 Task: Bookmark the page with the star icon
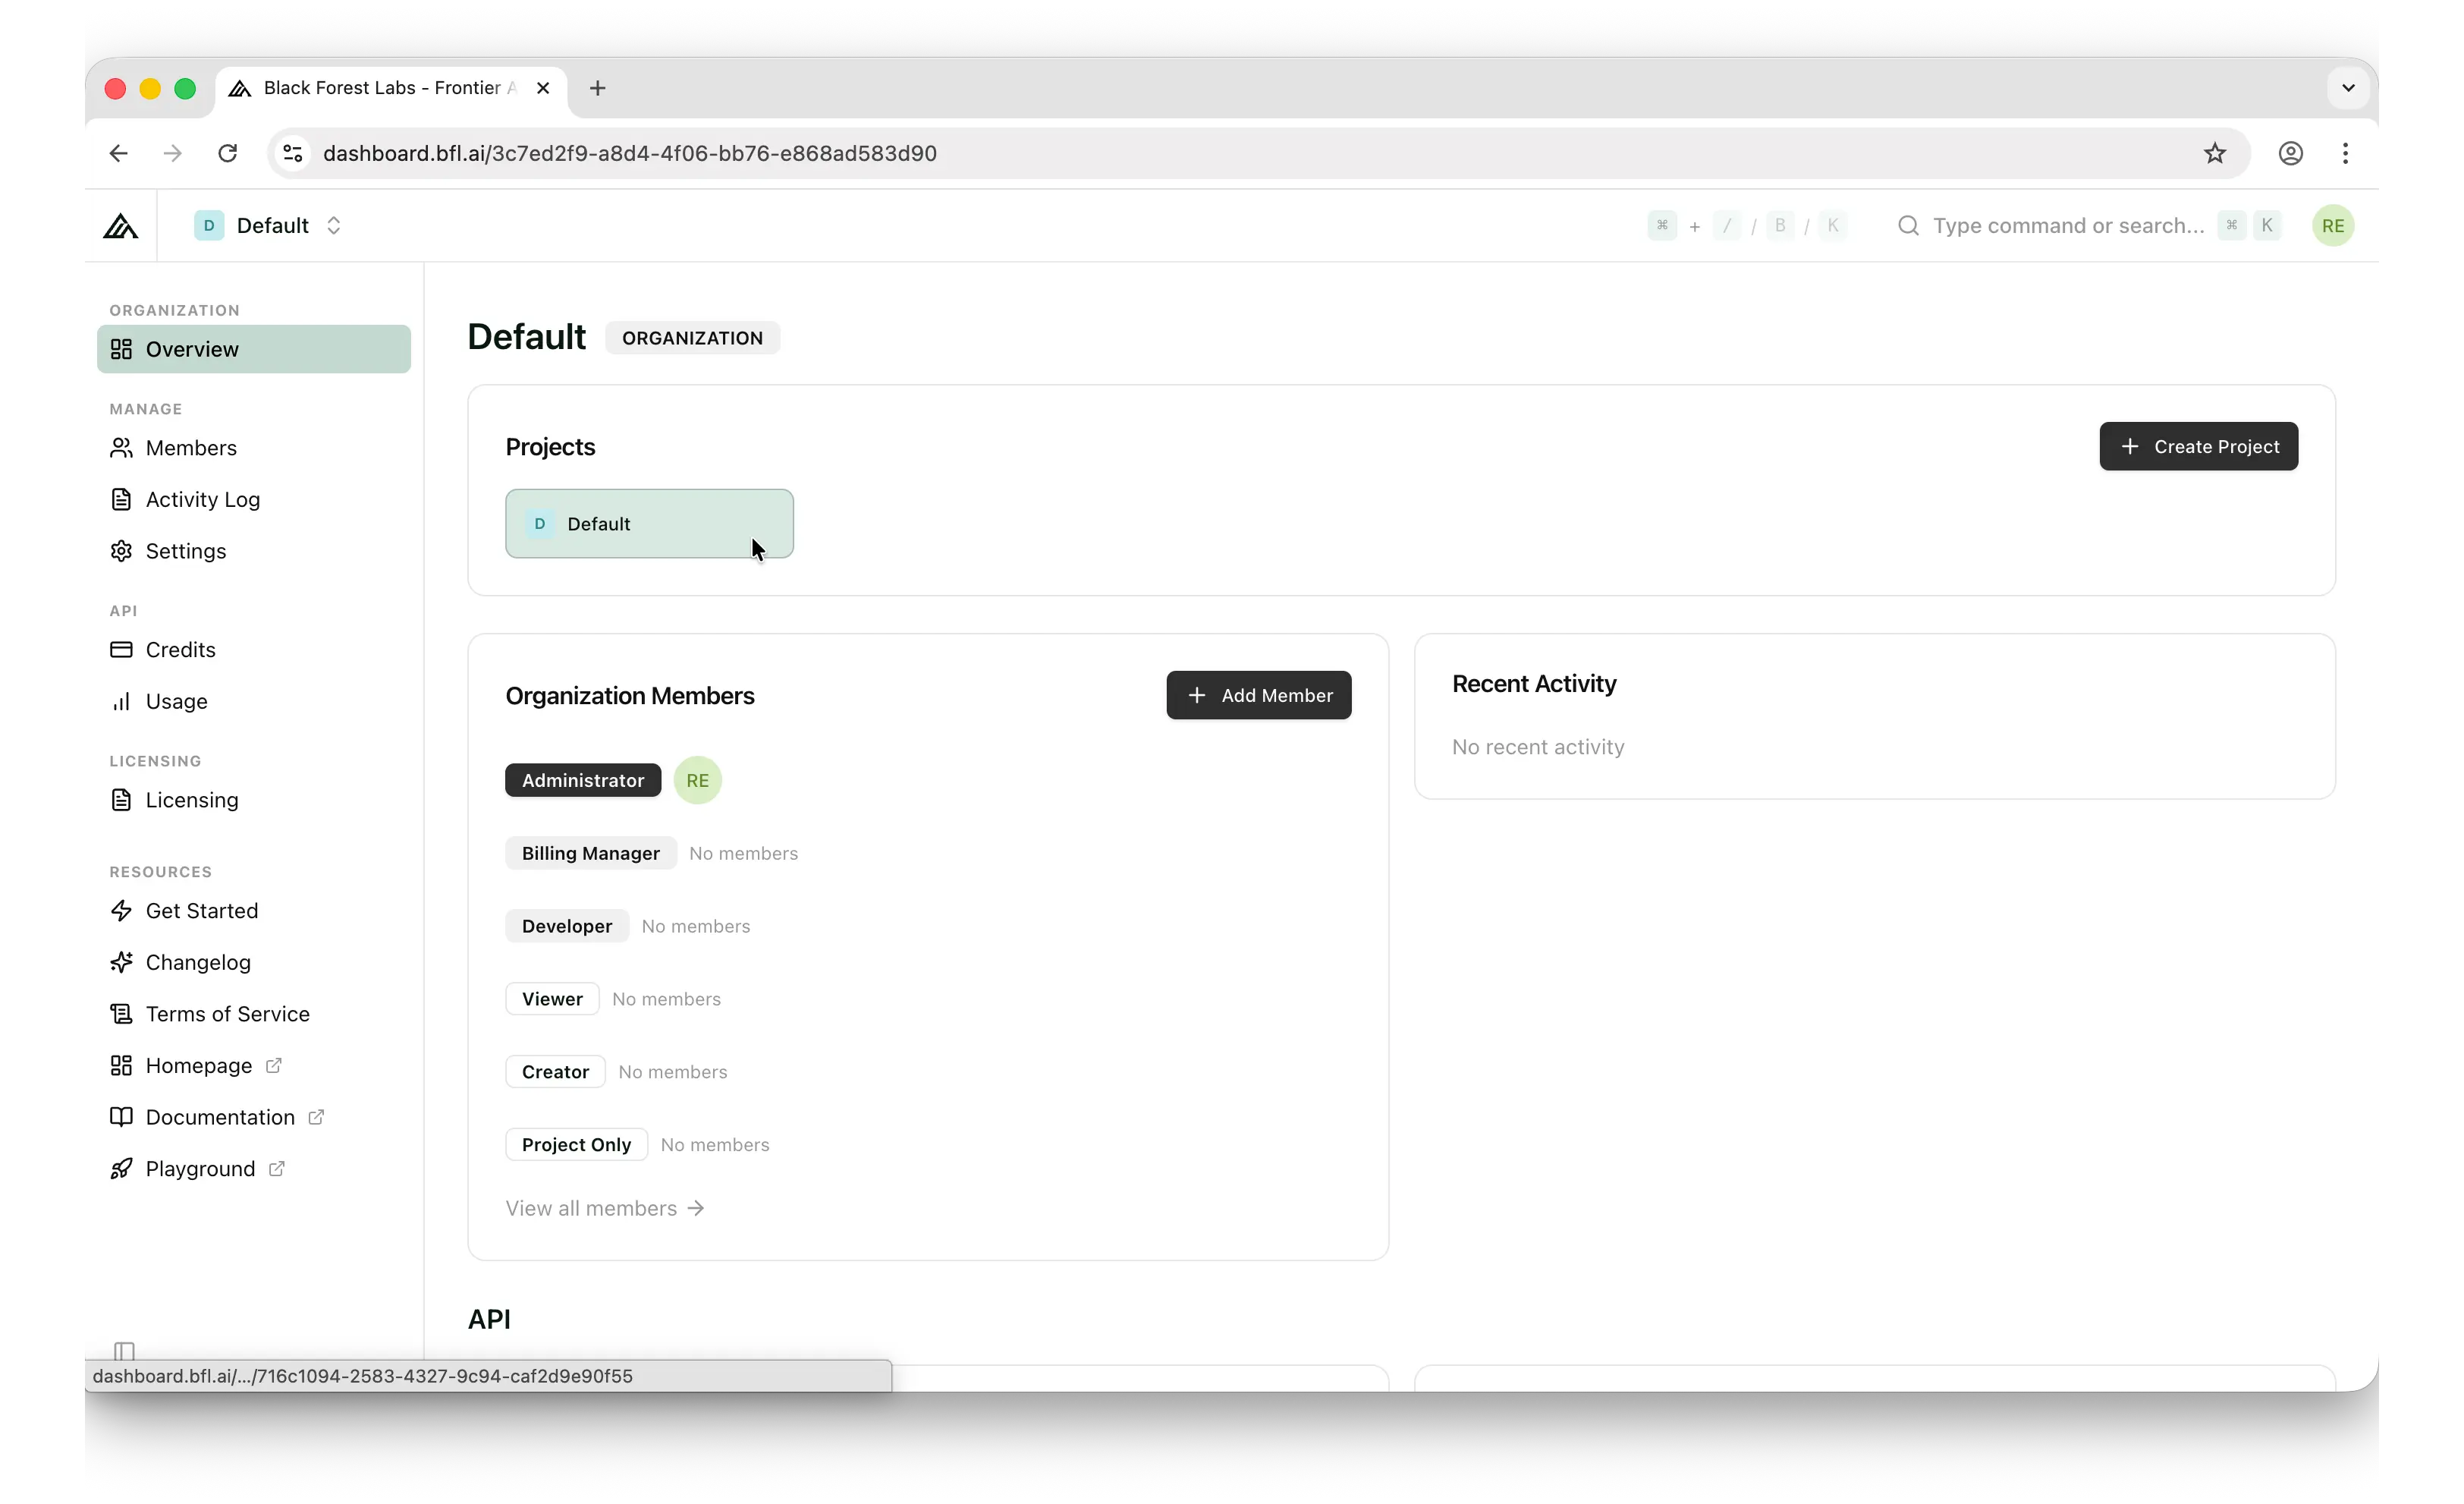[x=2214, y=153]
